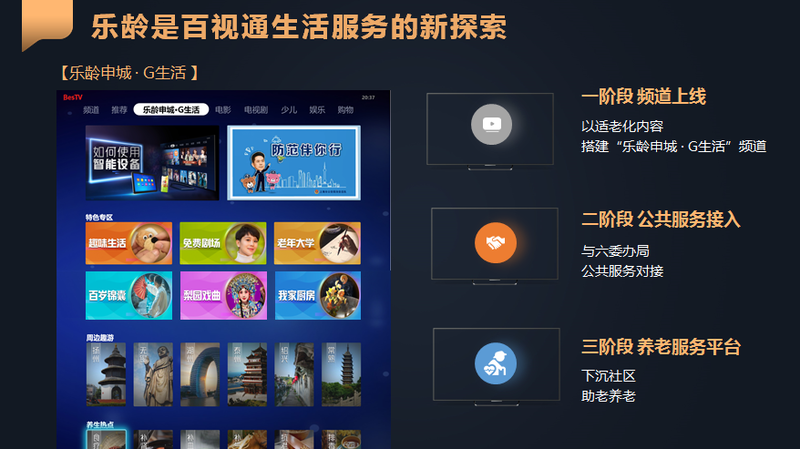
Task: Open the 老年大学 tile
Action: (317, 243)
